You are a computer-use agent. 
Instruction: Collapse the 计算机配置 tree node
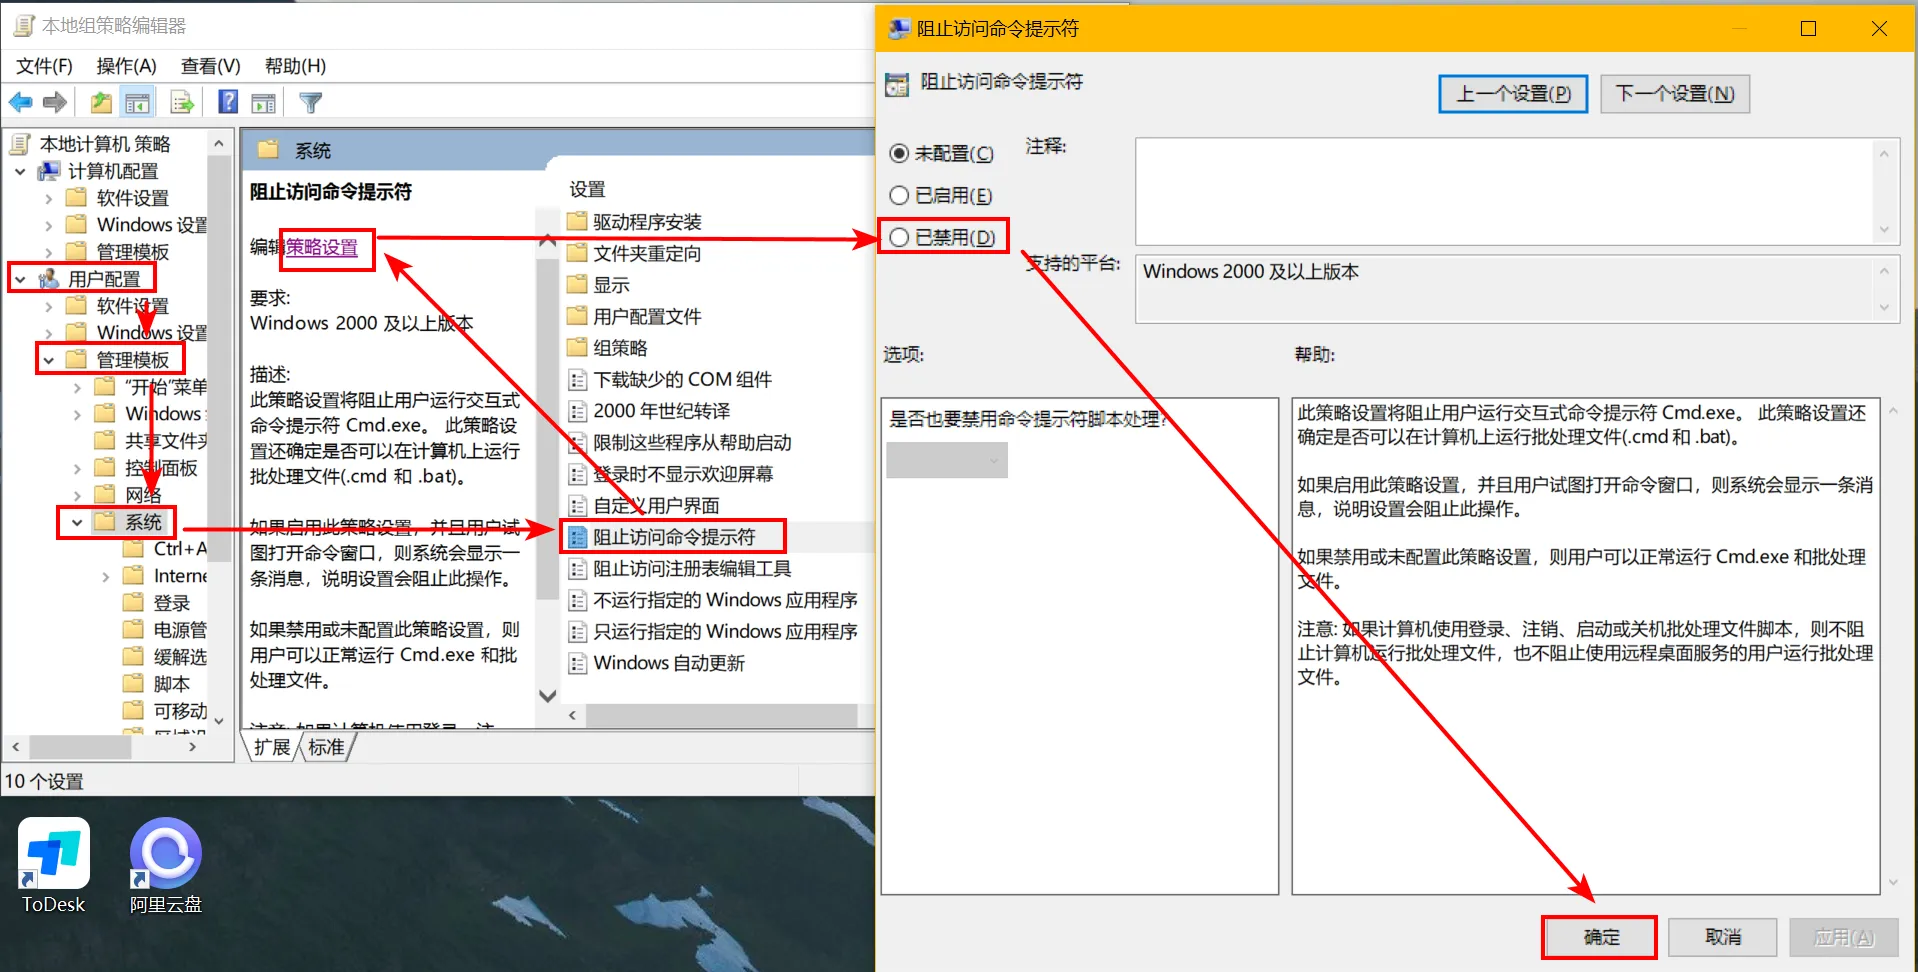[20, 172]
